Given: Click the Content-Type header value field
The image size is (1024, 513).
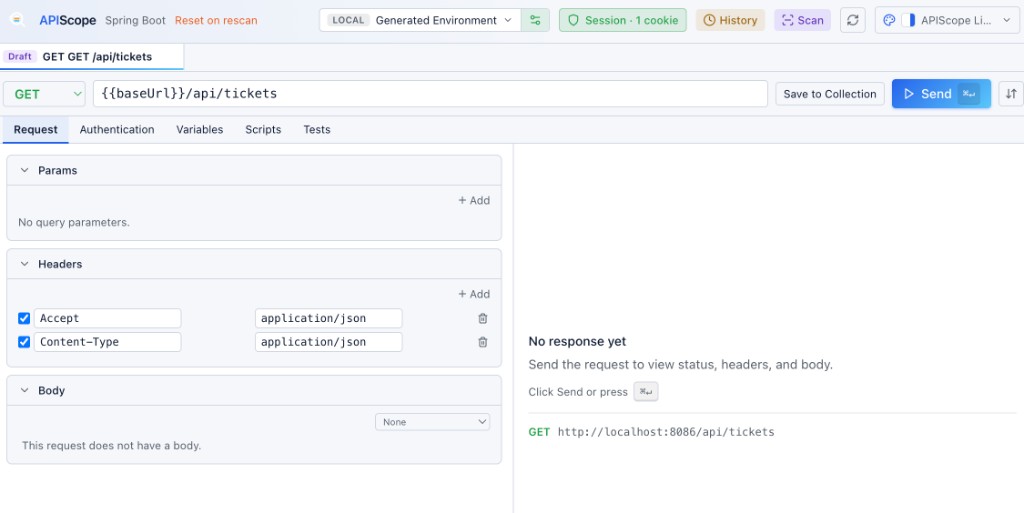Looking at the screenshot, I should coord(328,342).
